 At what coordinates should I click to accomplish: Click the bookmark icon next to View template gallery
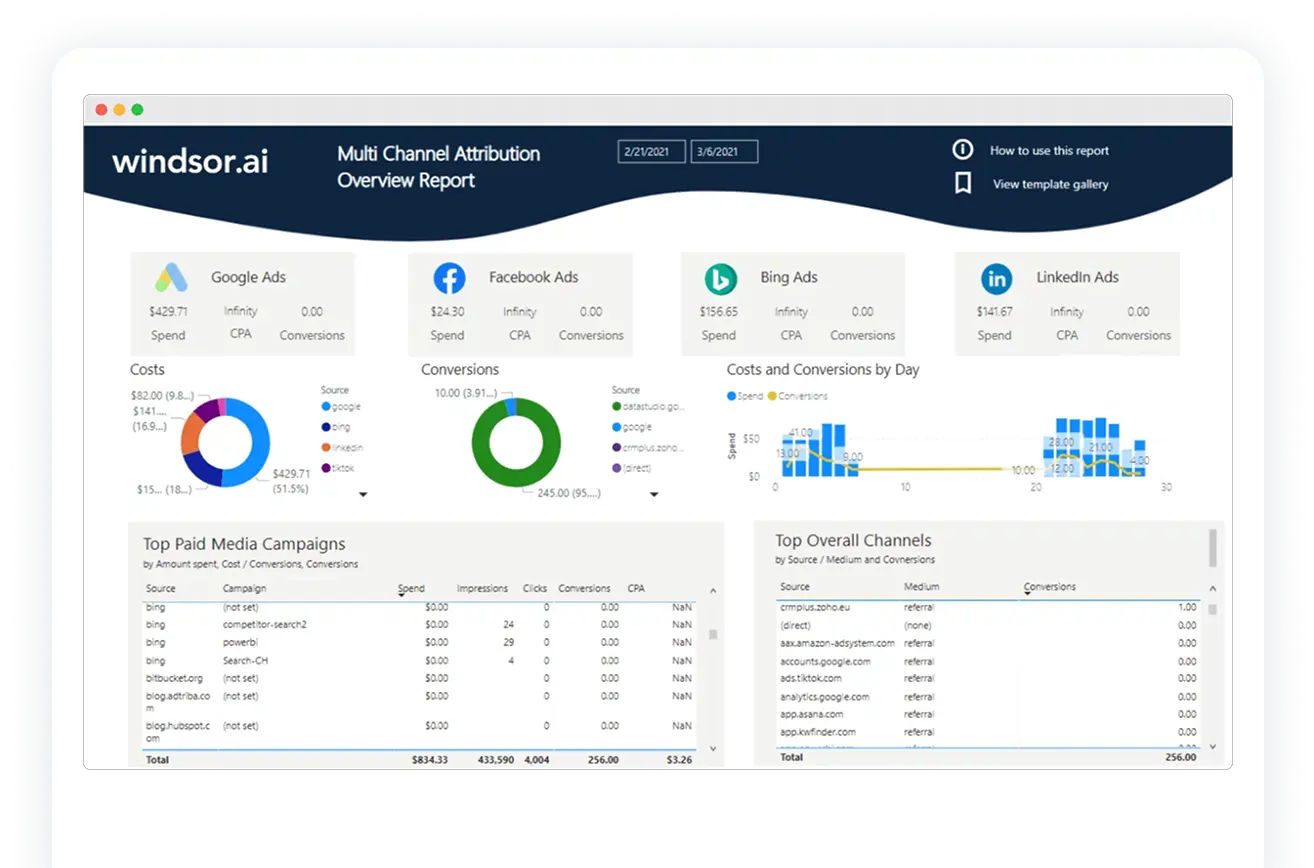tap(962, 183)
